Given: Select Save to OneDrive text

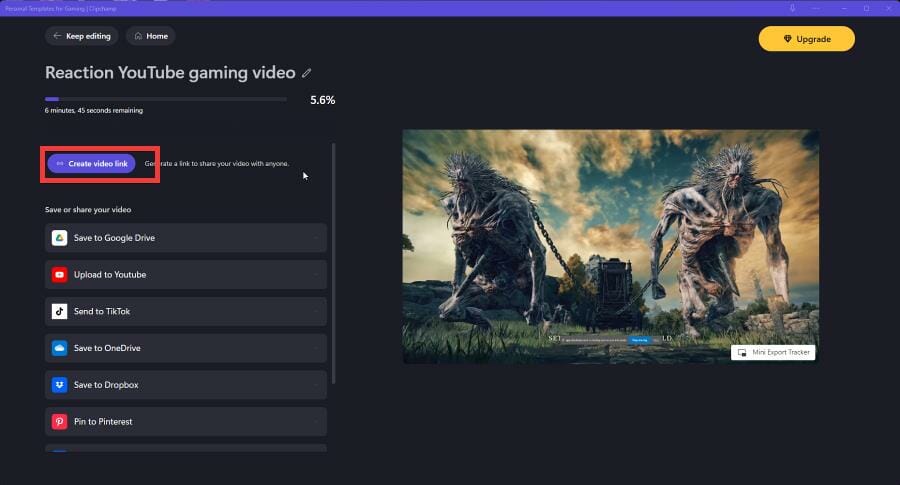Looking at the screenshot, I should tap(107, 348).
